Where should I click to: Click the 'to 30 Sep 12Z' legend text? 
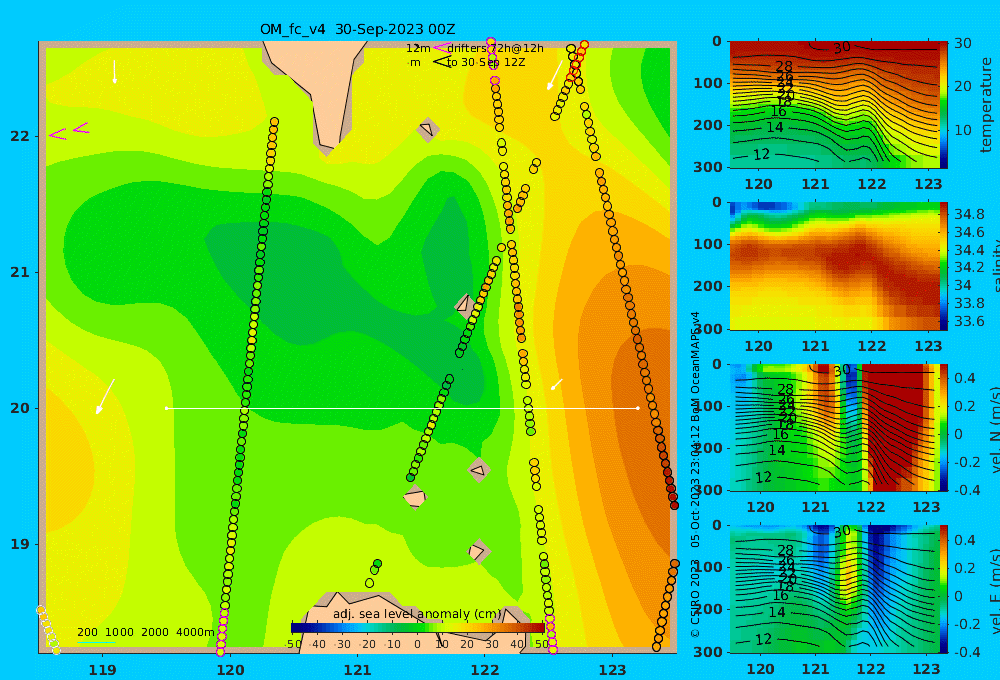tap(486, 63)
